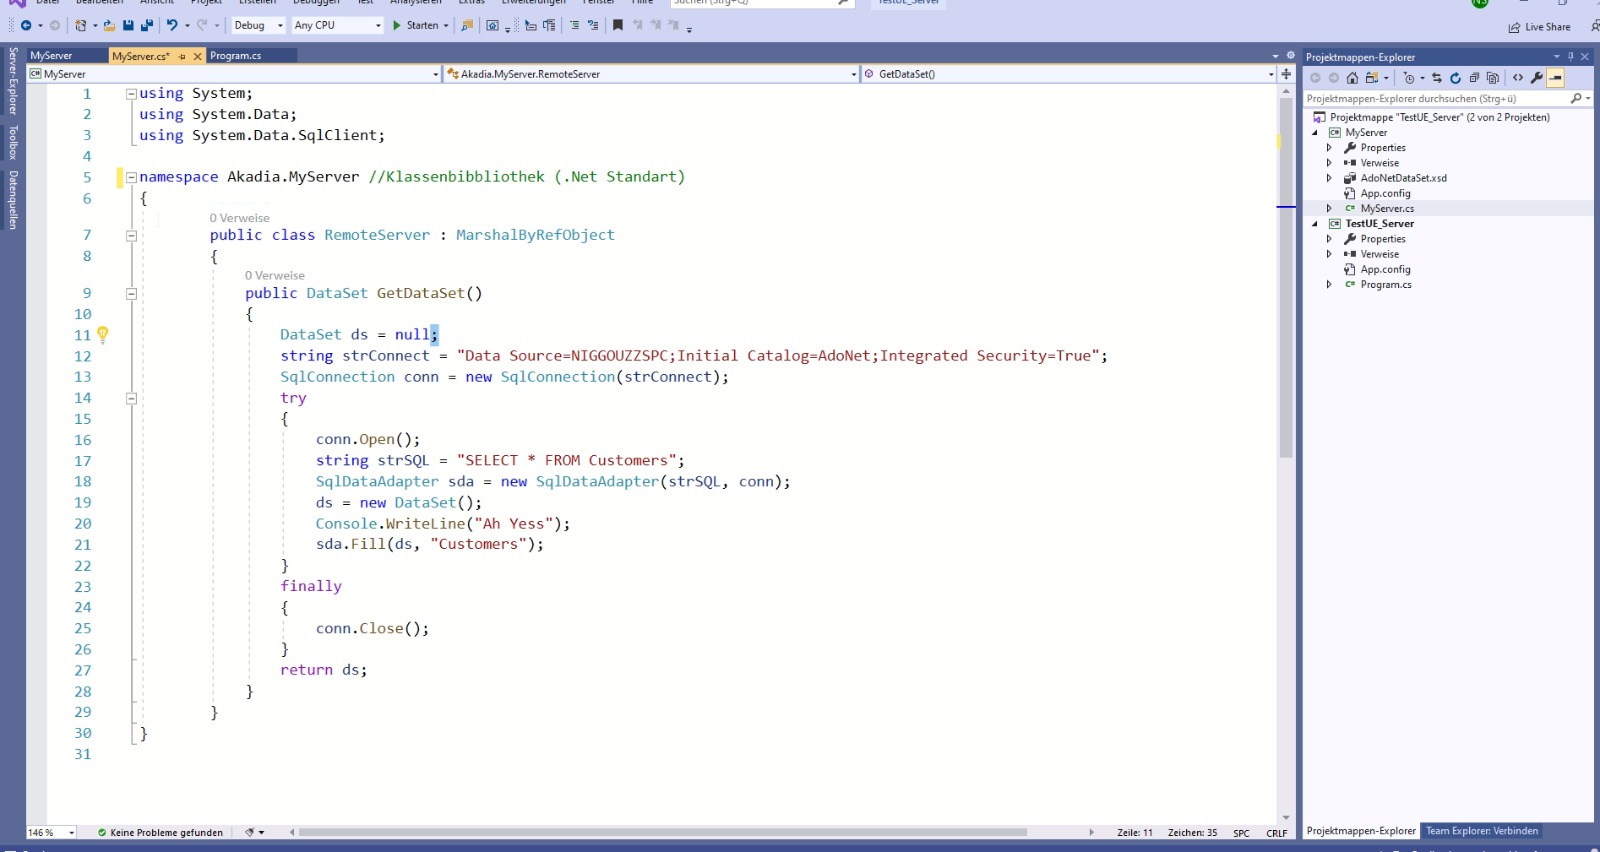Click Home icon in Projektmappen-Explorer
This screenshot has height=852, width=1600.
1352,78
